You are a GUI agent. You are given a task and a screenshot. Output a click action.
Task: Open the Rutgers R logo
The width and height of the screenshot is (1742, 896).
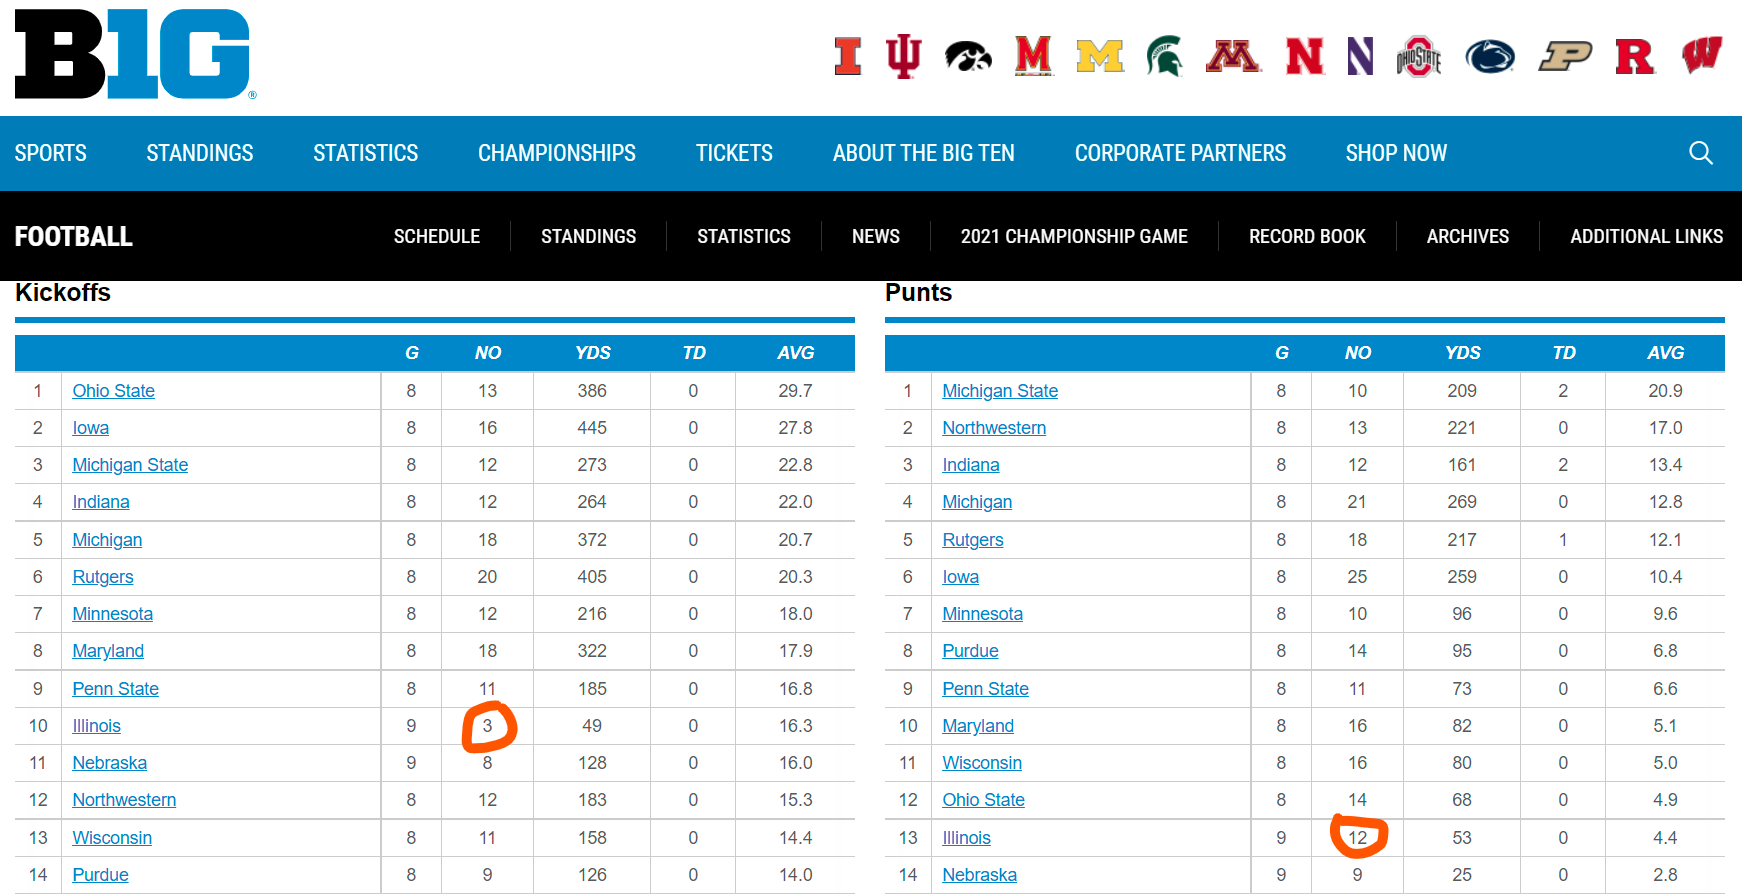[x=1634, y=57]
